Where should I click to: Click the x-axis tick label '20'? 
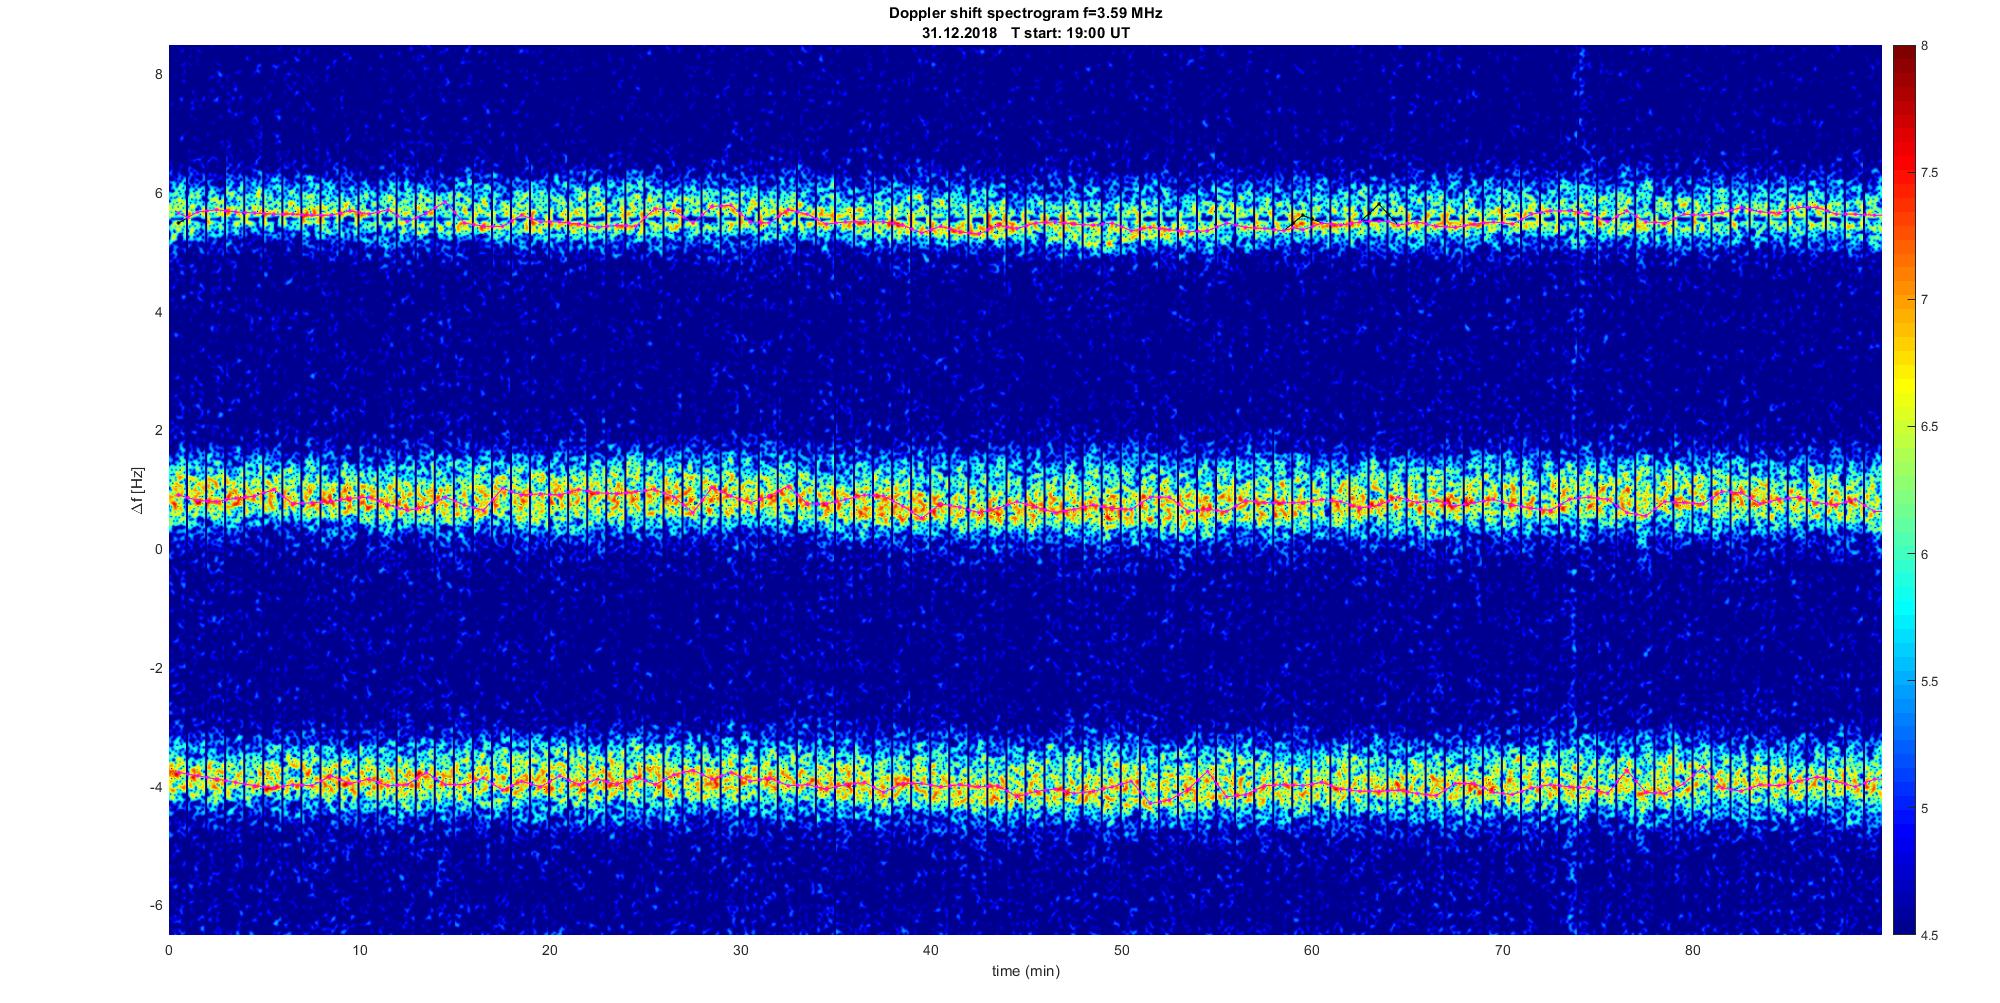click(549, 949)
